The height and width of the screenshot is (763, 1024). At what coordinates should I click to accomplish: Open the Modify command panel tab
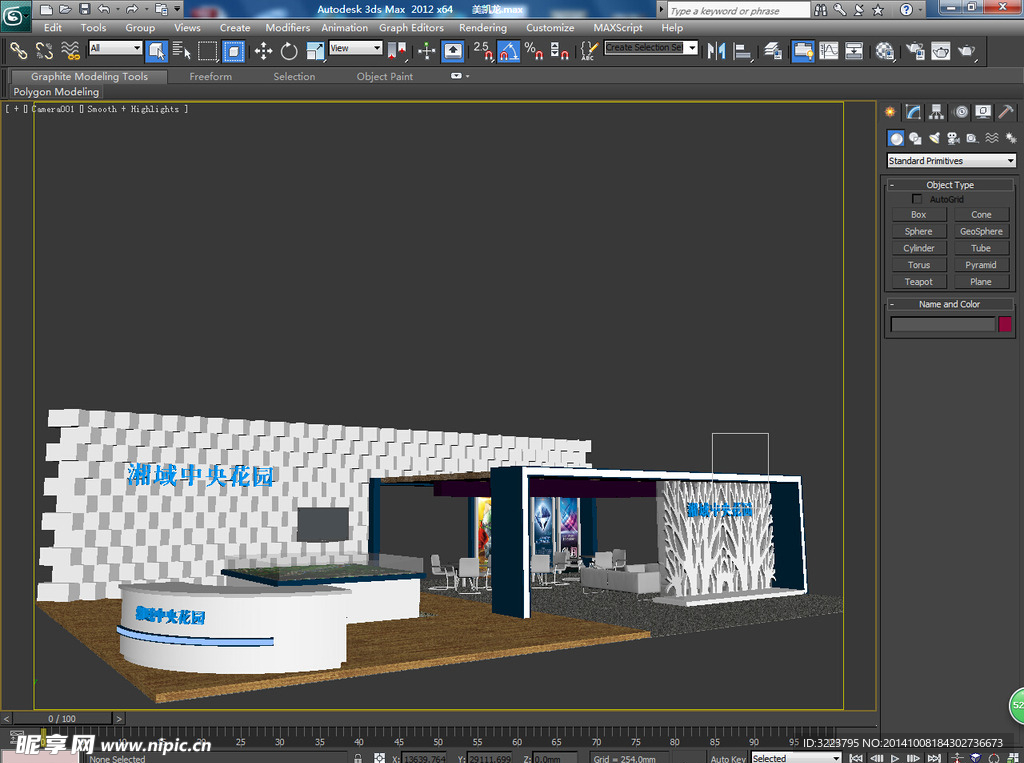913,112
